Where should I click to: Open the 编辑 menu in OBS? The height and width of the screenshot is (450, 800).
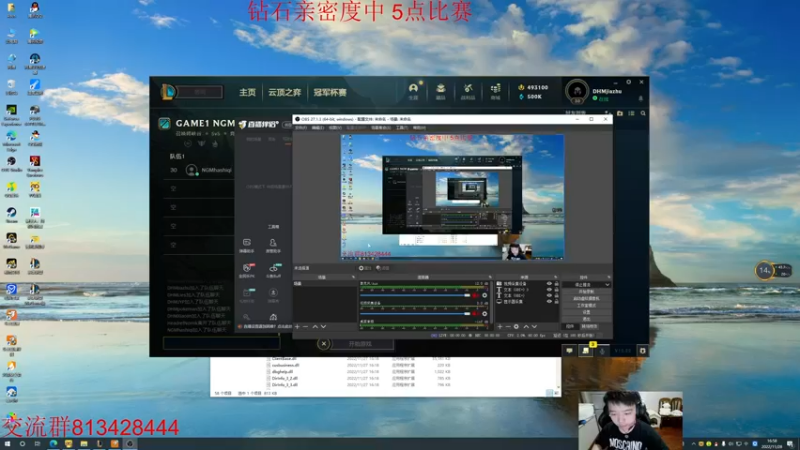pos(318,128)
